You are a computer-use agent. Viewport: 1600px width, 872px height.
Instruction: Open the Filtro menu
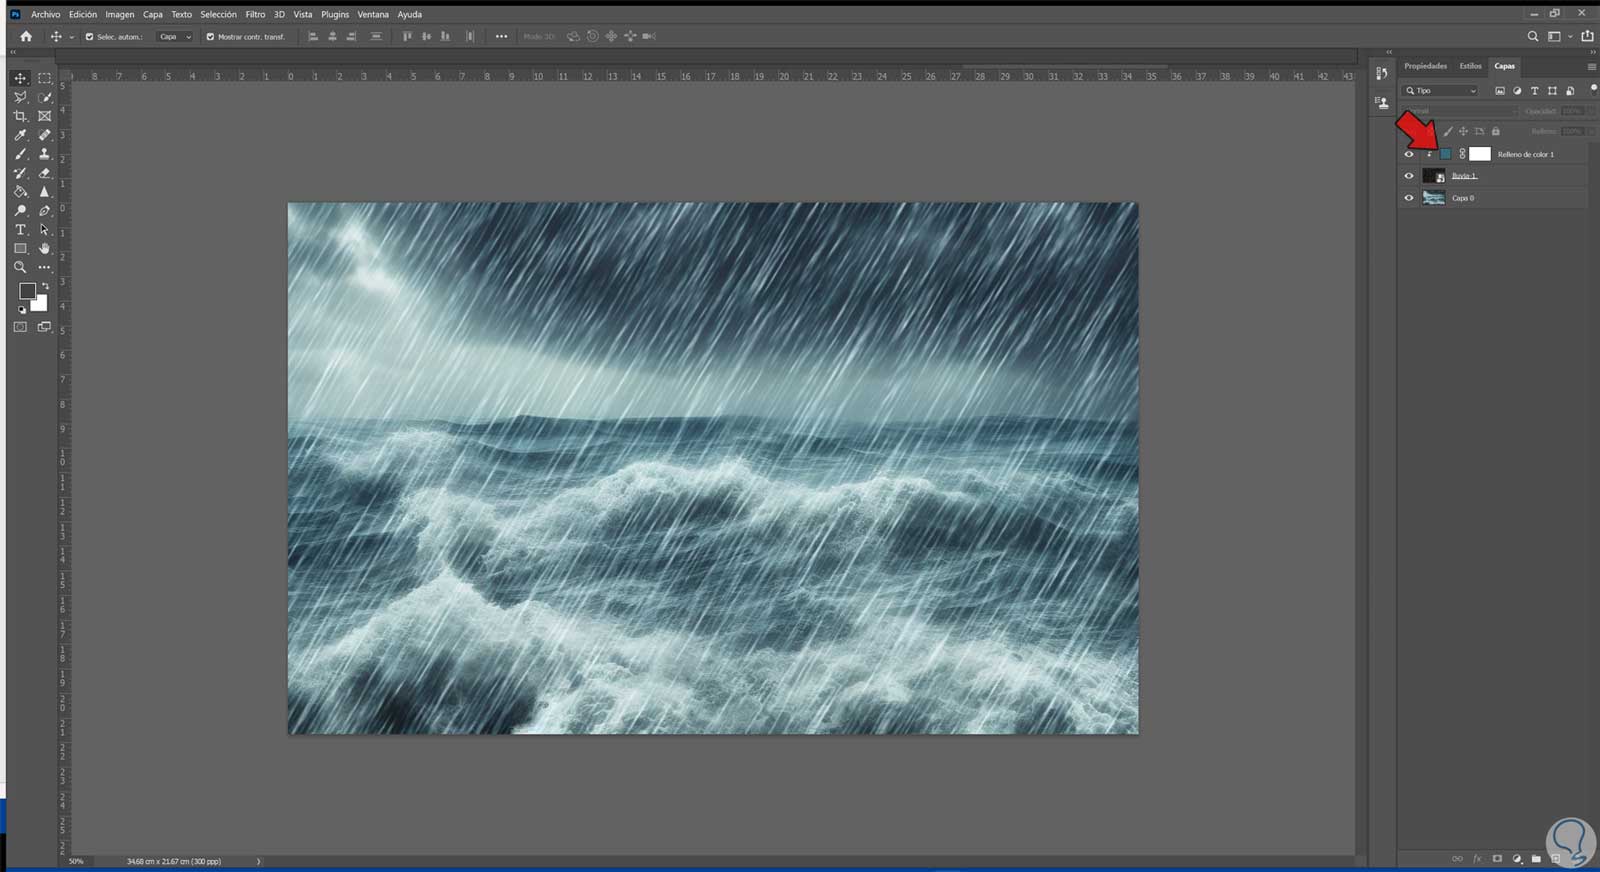(255, 15)
